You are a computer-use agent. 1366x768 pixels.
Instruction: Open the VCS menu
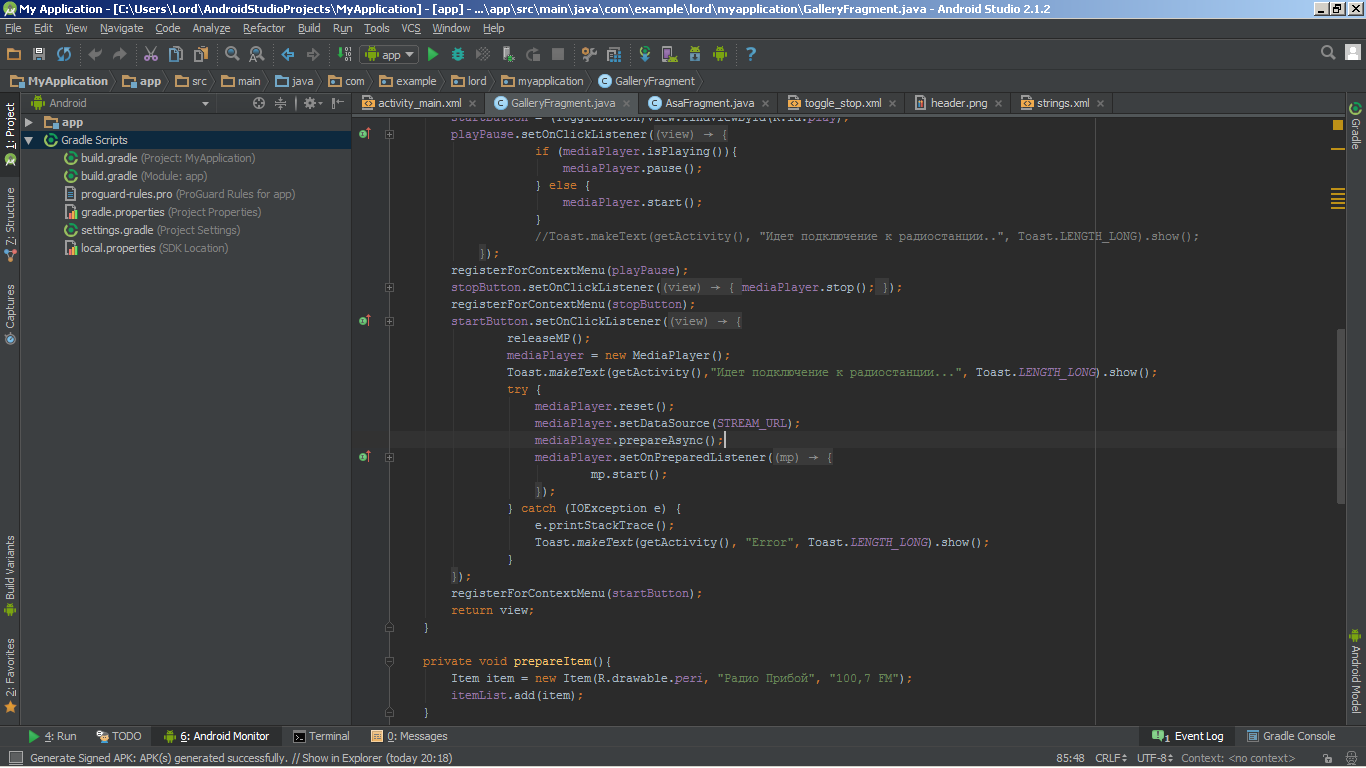pos(411,28)
